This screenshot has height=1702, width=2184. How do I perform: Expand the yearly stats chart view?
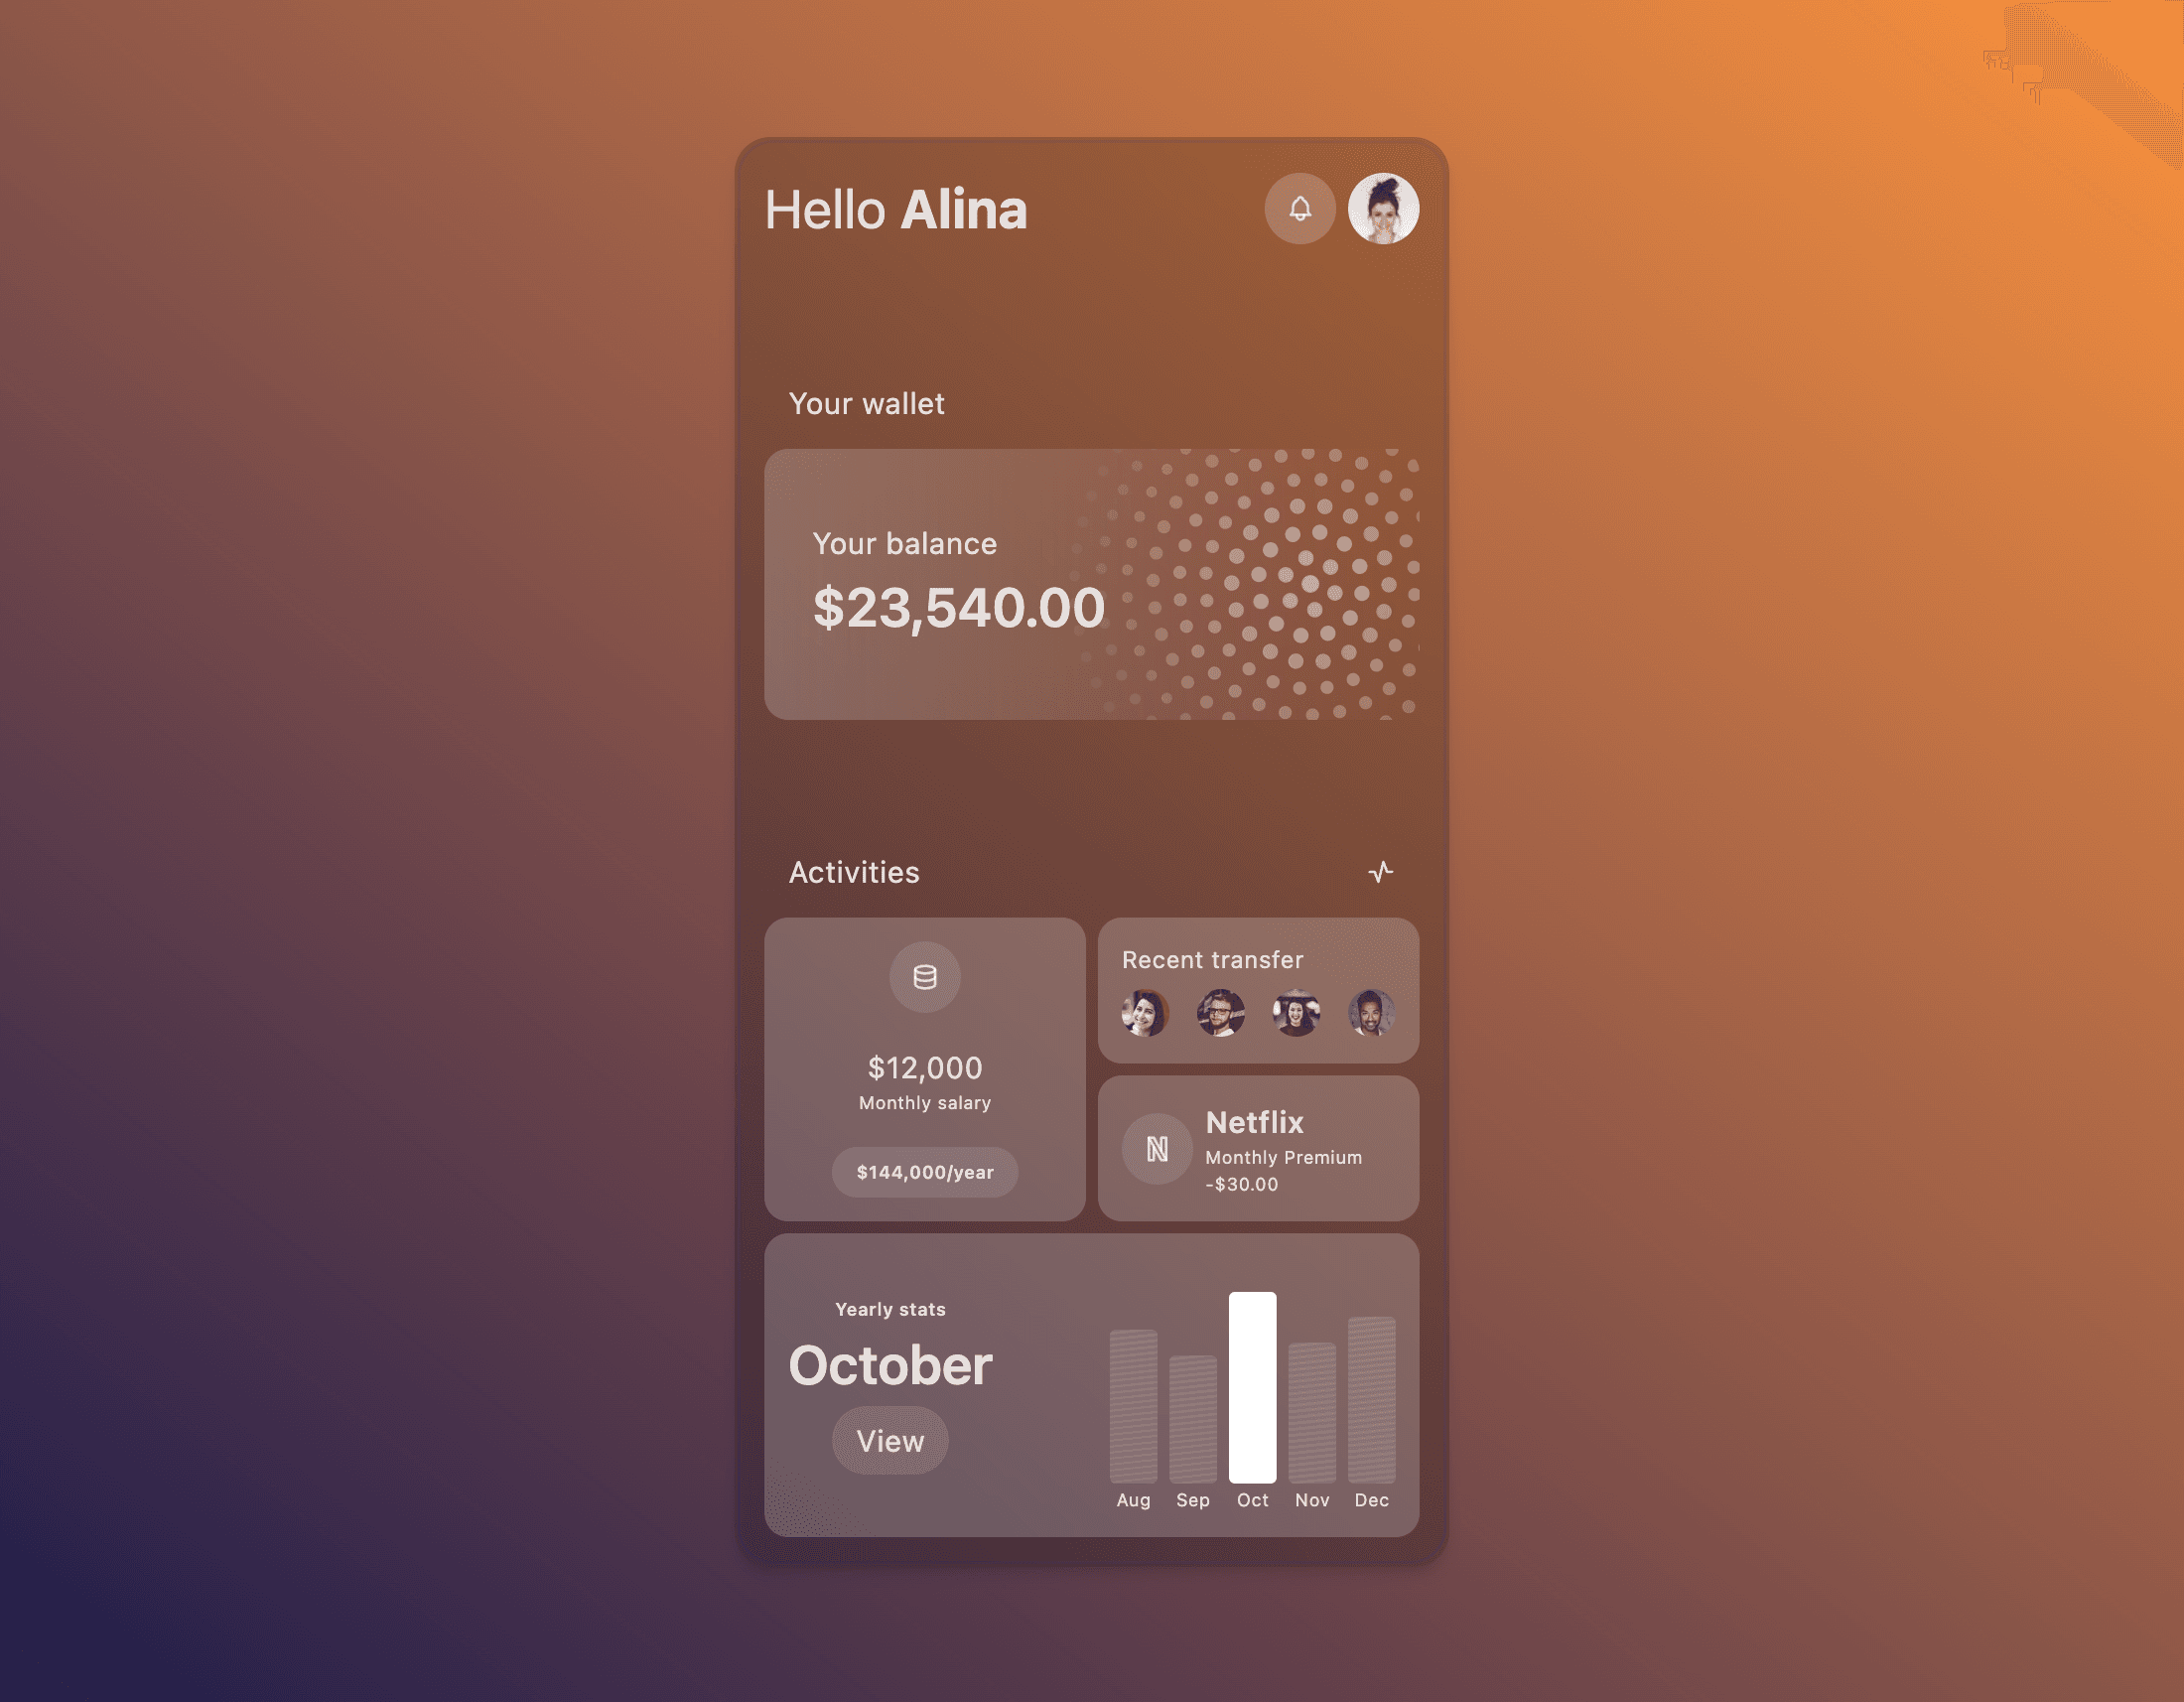tap(889, 1440)
